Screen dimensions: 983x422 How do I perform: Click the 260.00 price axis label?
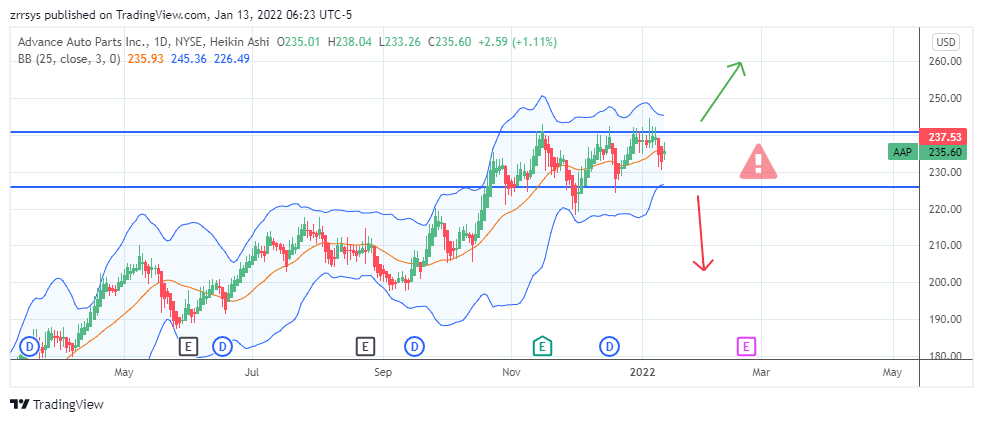pyautogui.click(x=947, y=61)
